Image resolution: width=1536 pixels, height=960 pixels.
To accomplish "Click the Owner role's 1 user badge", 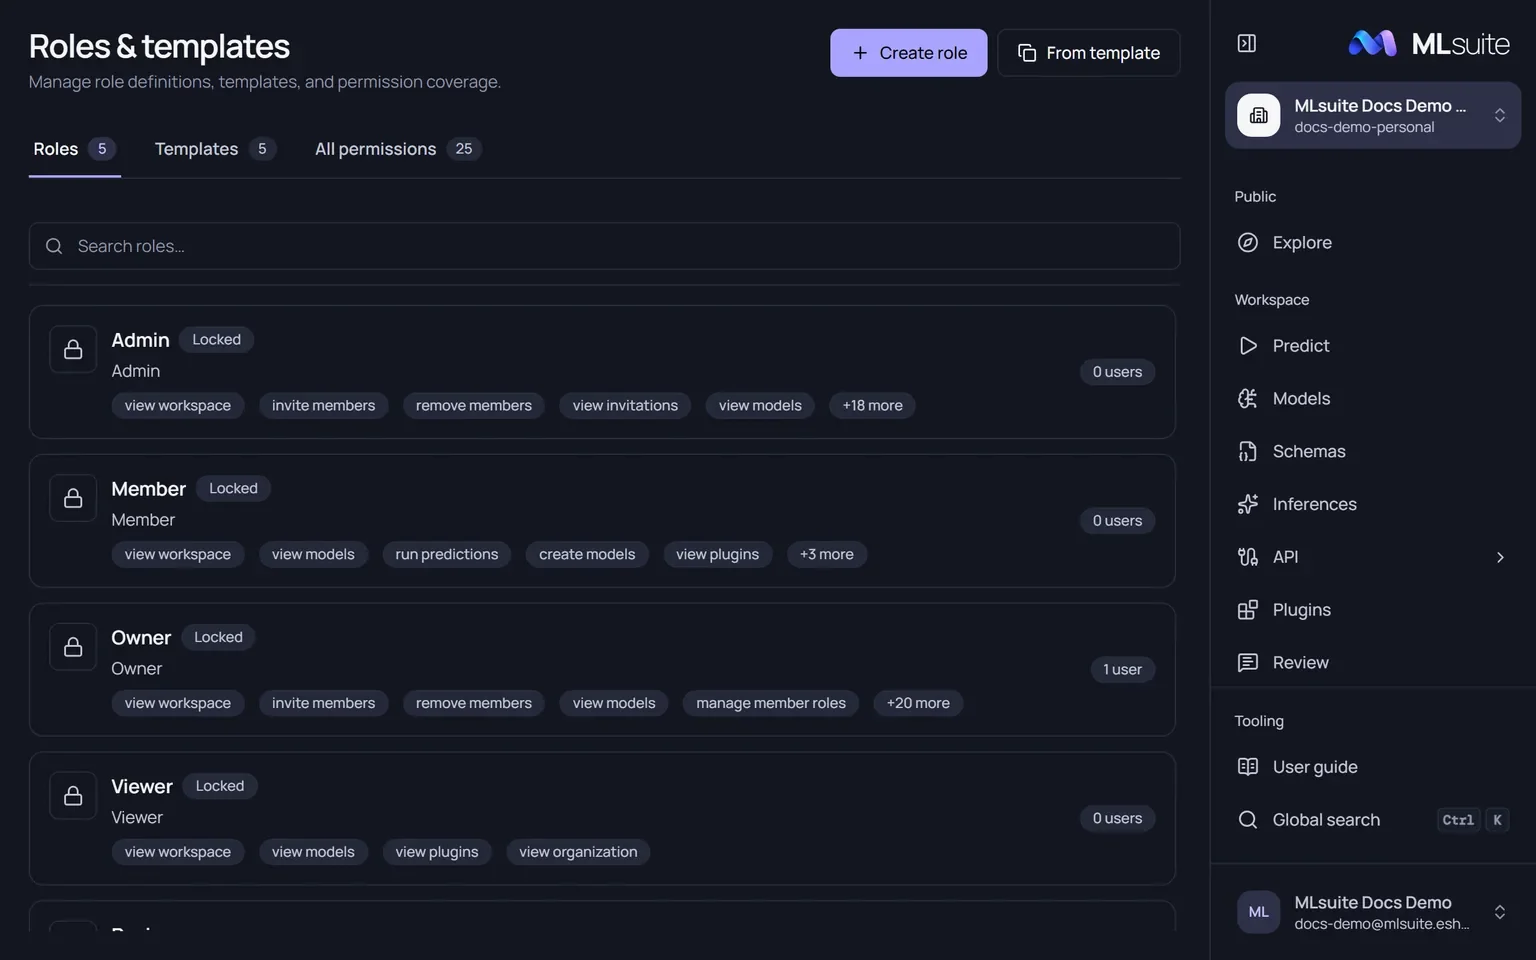I will 1122,670.
